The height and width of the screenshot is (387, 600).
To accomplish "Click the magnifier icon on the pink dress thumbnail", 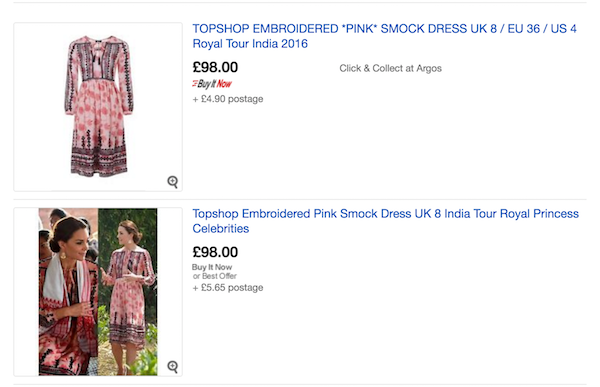I will [173, 181].
